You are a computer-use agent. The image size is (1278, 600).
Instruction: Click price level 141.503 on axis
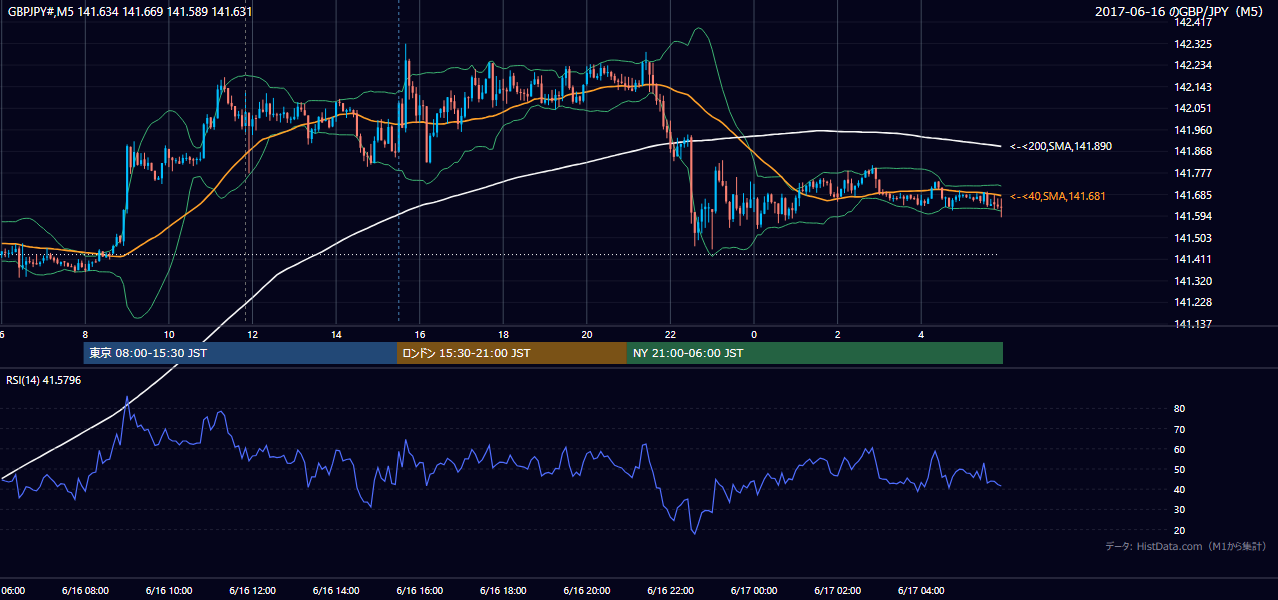pos(1193,238)
